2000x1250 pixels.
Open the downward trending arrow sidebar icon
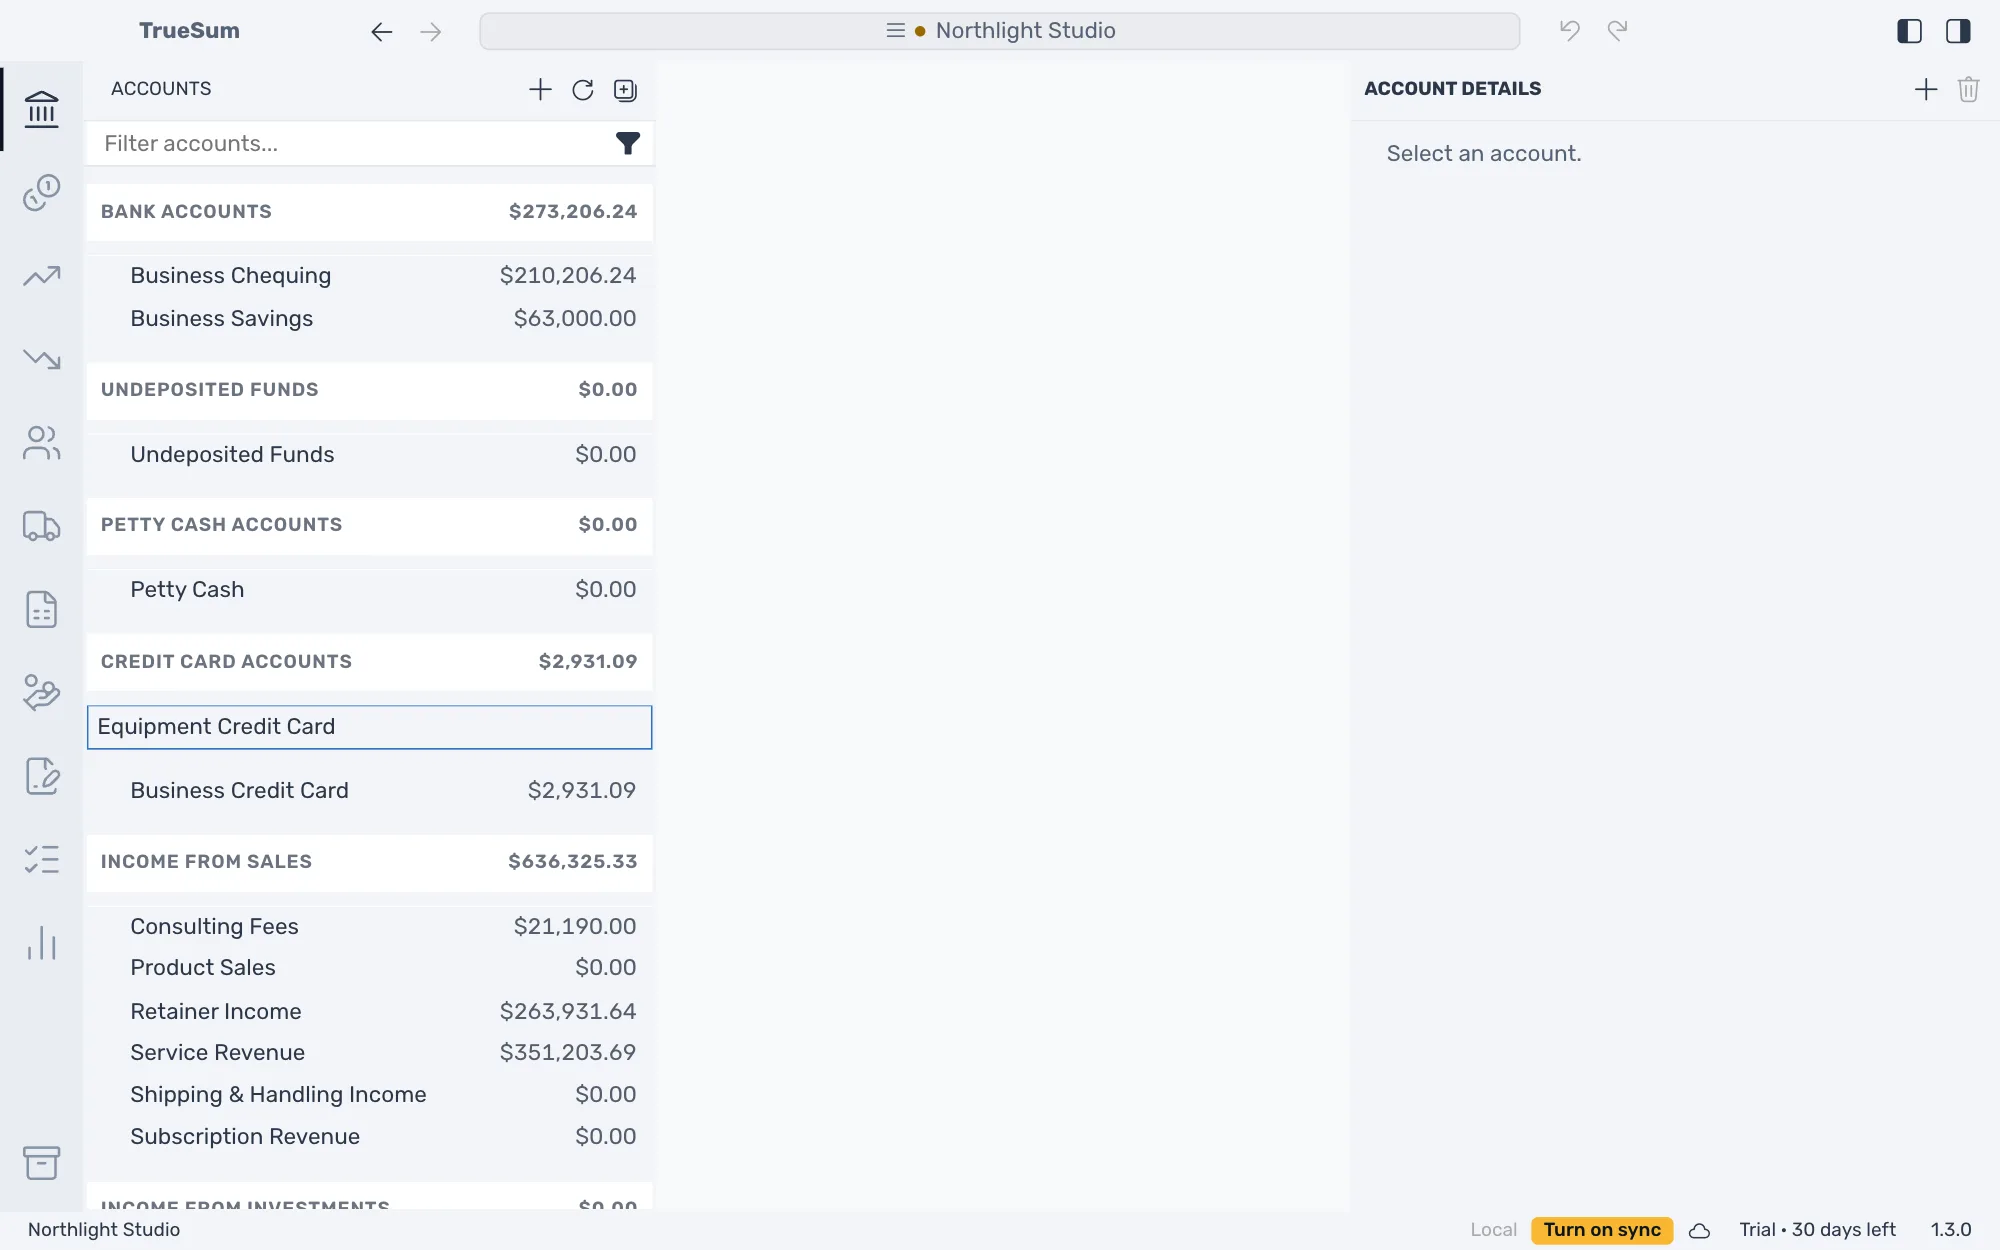(41, 359)
